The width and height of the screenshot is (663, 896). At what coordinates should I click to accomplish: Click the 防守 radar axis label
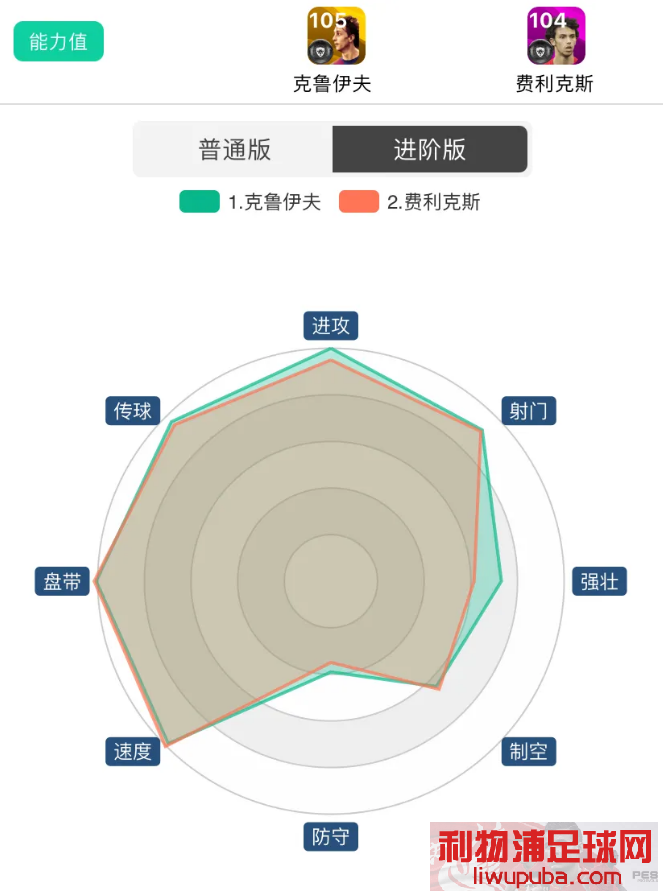(331, 837)
